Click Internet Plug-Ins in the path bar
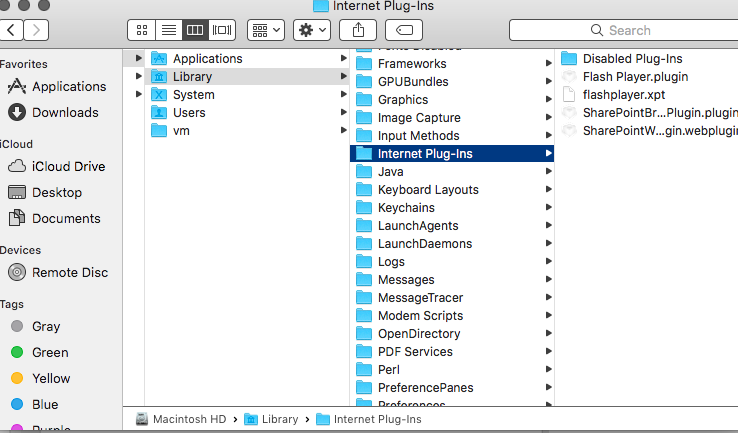Image resolution: width=738 pixels, height=433 pixels. pyautogui.click(x=369, y=419)
